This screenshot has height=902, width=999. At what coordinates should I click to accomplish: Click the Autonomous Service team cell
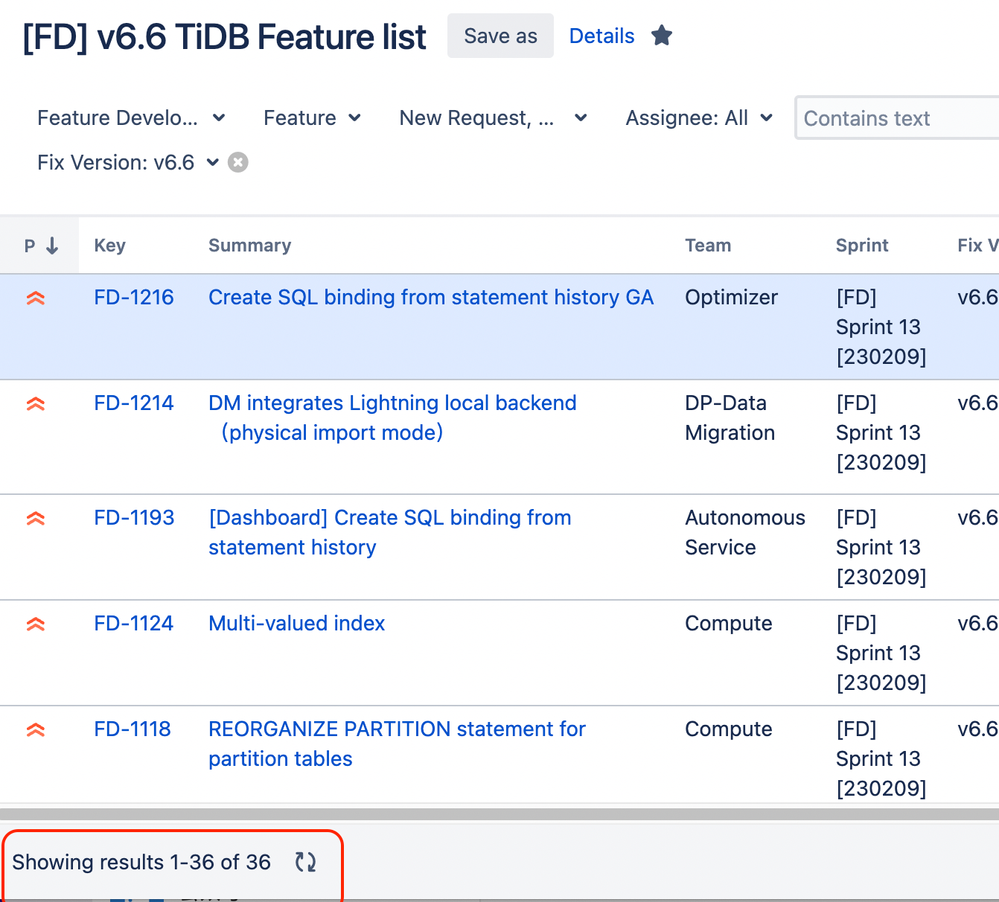745,533
